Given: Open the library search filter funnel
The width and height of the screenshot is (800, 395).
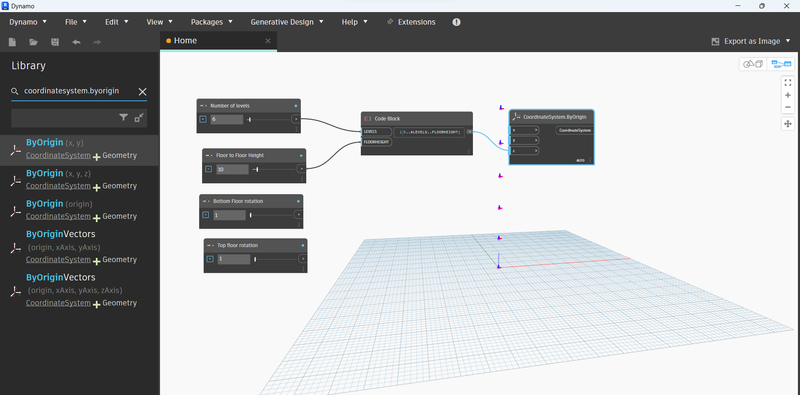Looking at the screenshot, I should (x=123, y=117).
